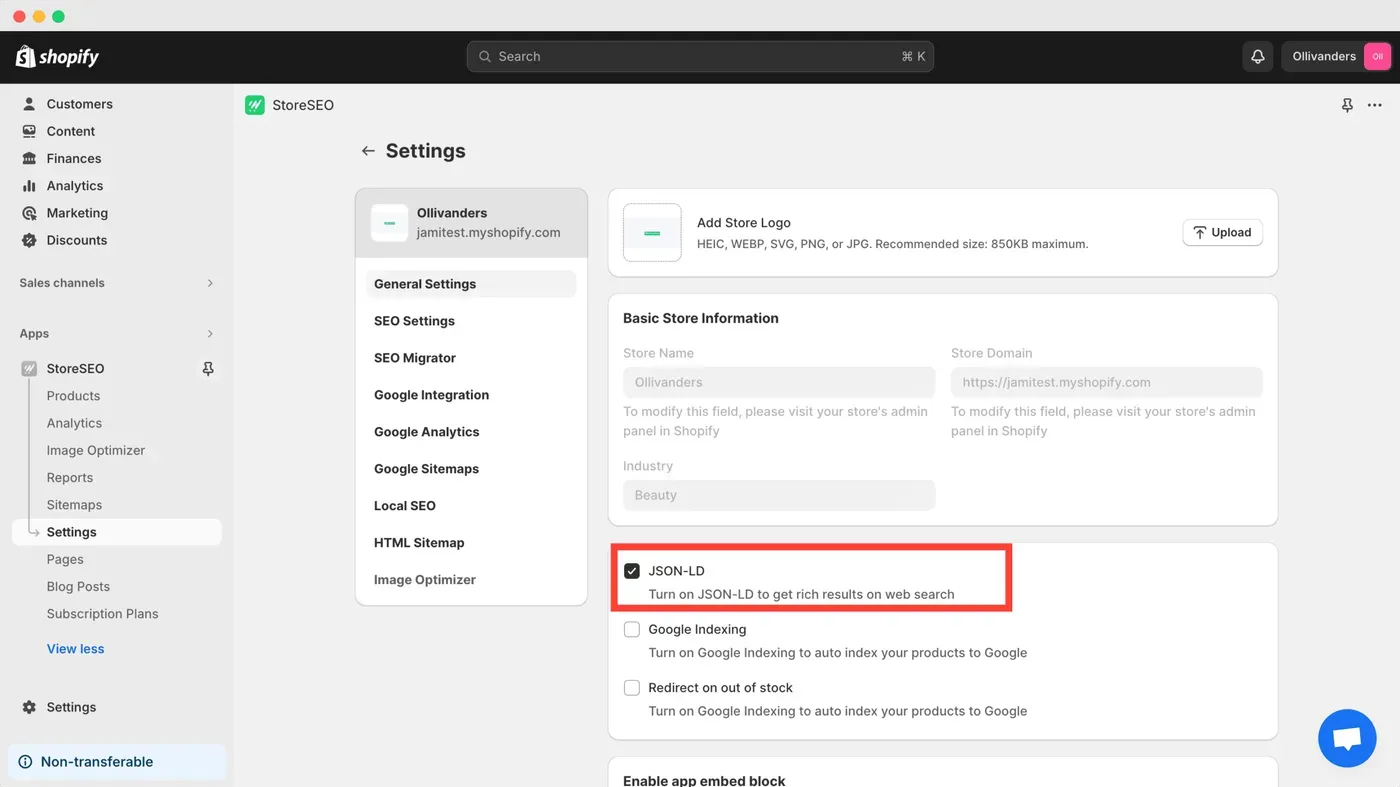Open the notifications bell

click(1258, 57)
